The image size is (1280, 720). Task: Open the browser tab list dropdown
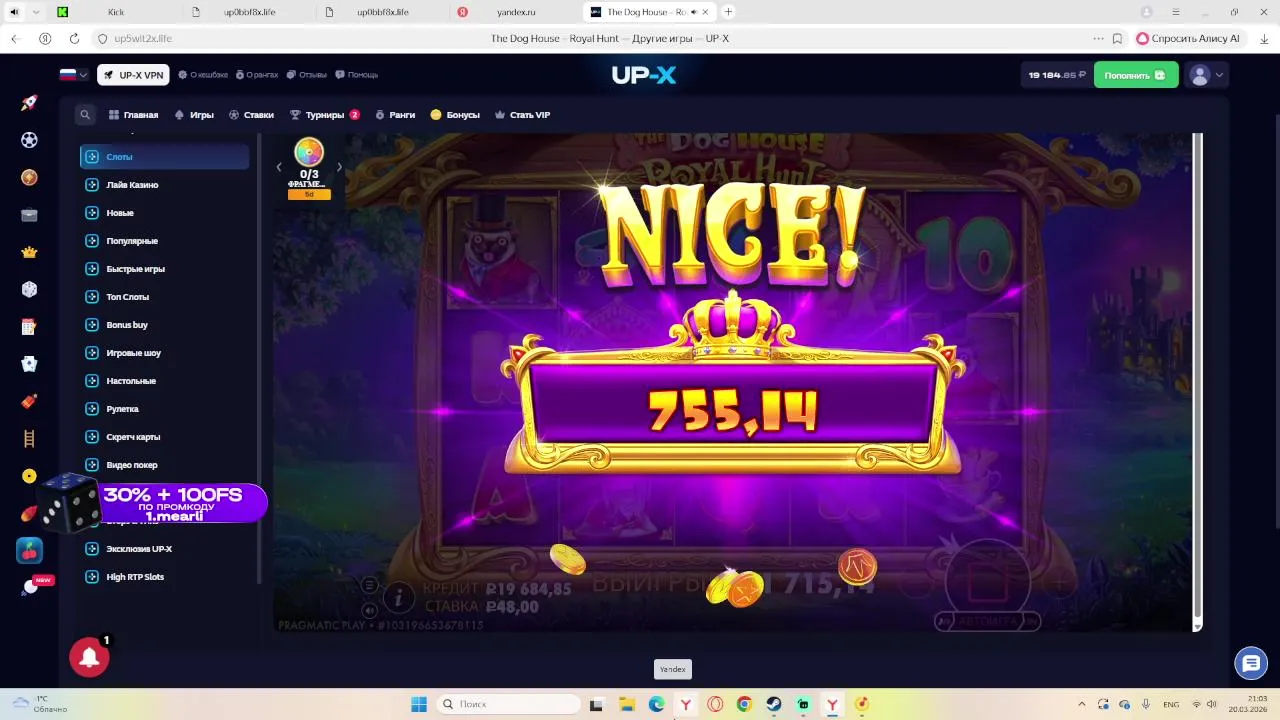tap(36, 12)
